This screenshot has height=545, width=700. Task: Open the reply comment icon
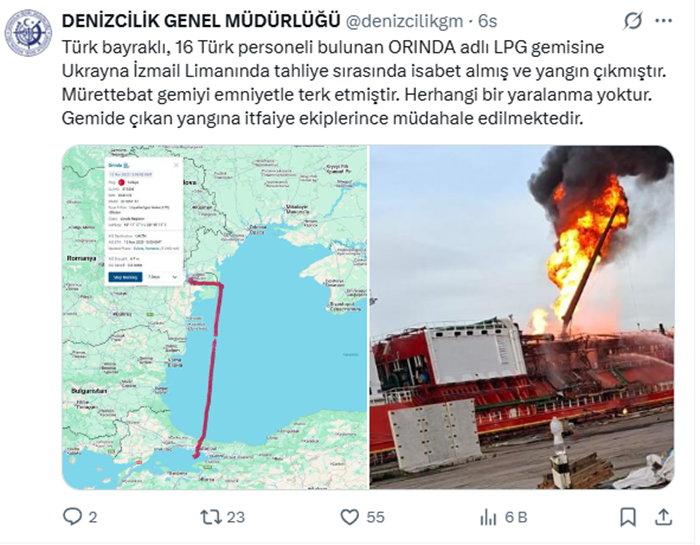pyautogui.click(x=73, y=517)
